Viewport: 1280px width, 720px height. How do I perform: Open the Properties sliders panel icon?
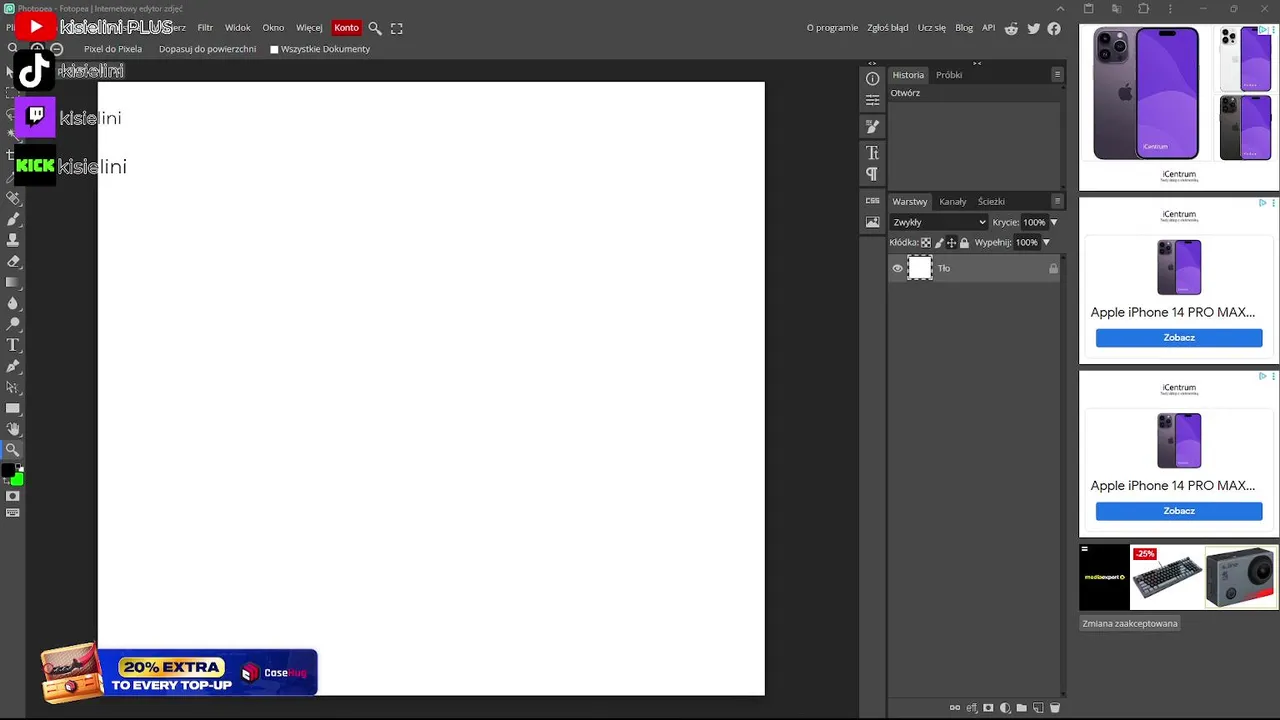click(x=872, y=100)
